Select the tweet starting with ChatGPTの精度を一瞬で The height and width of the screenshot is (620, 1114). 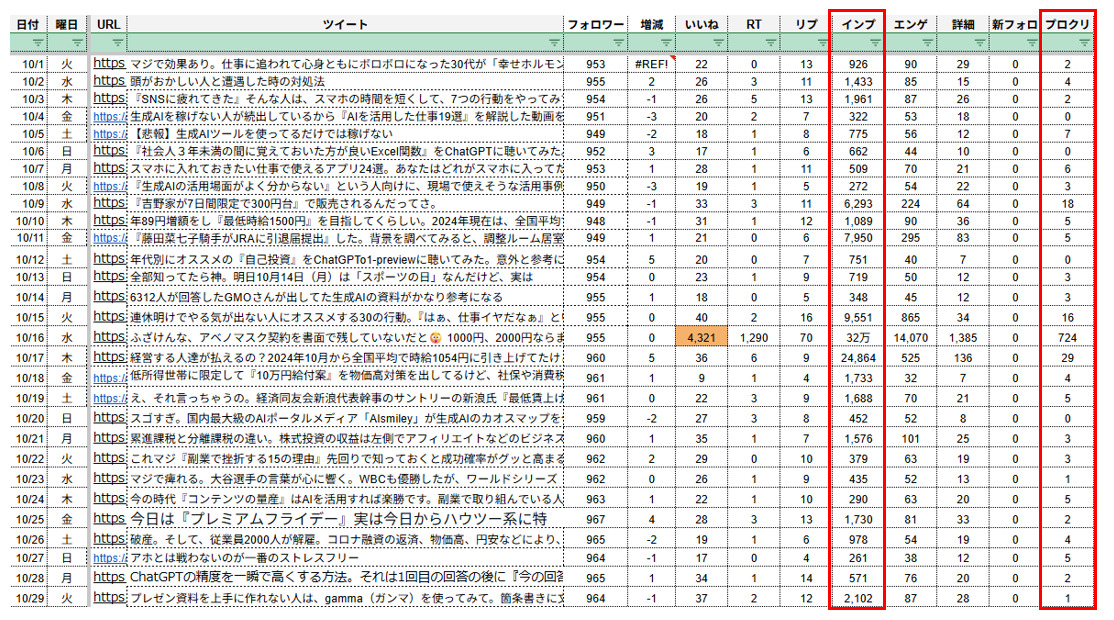[x=346, y=577]
